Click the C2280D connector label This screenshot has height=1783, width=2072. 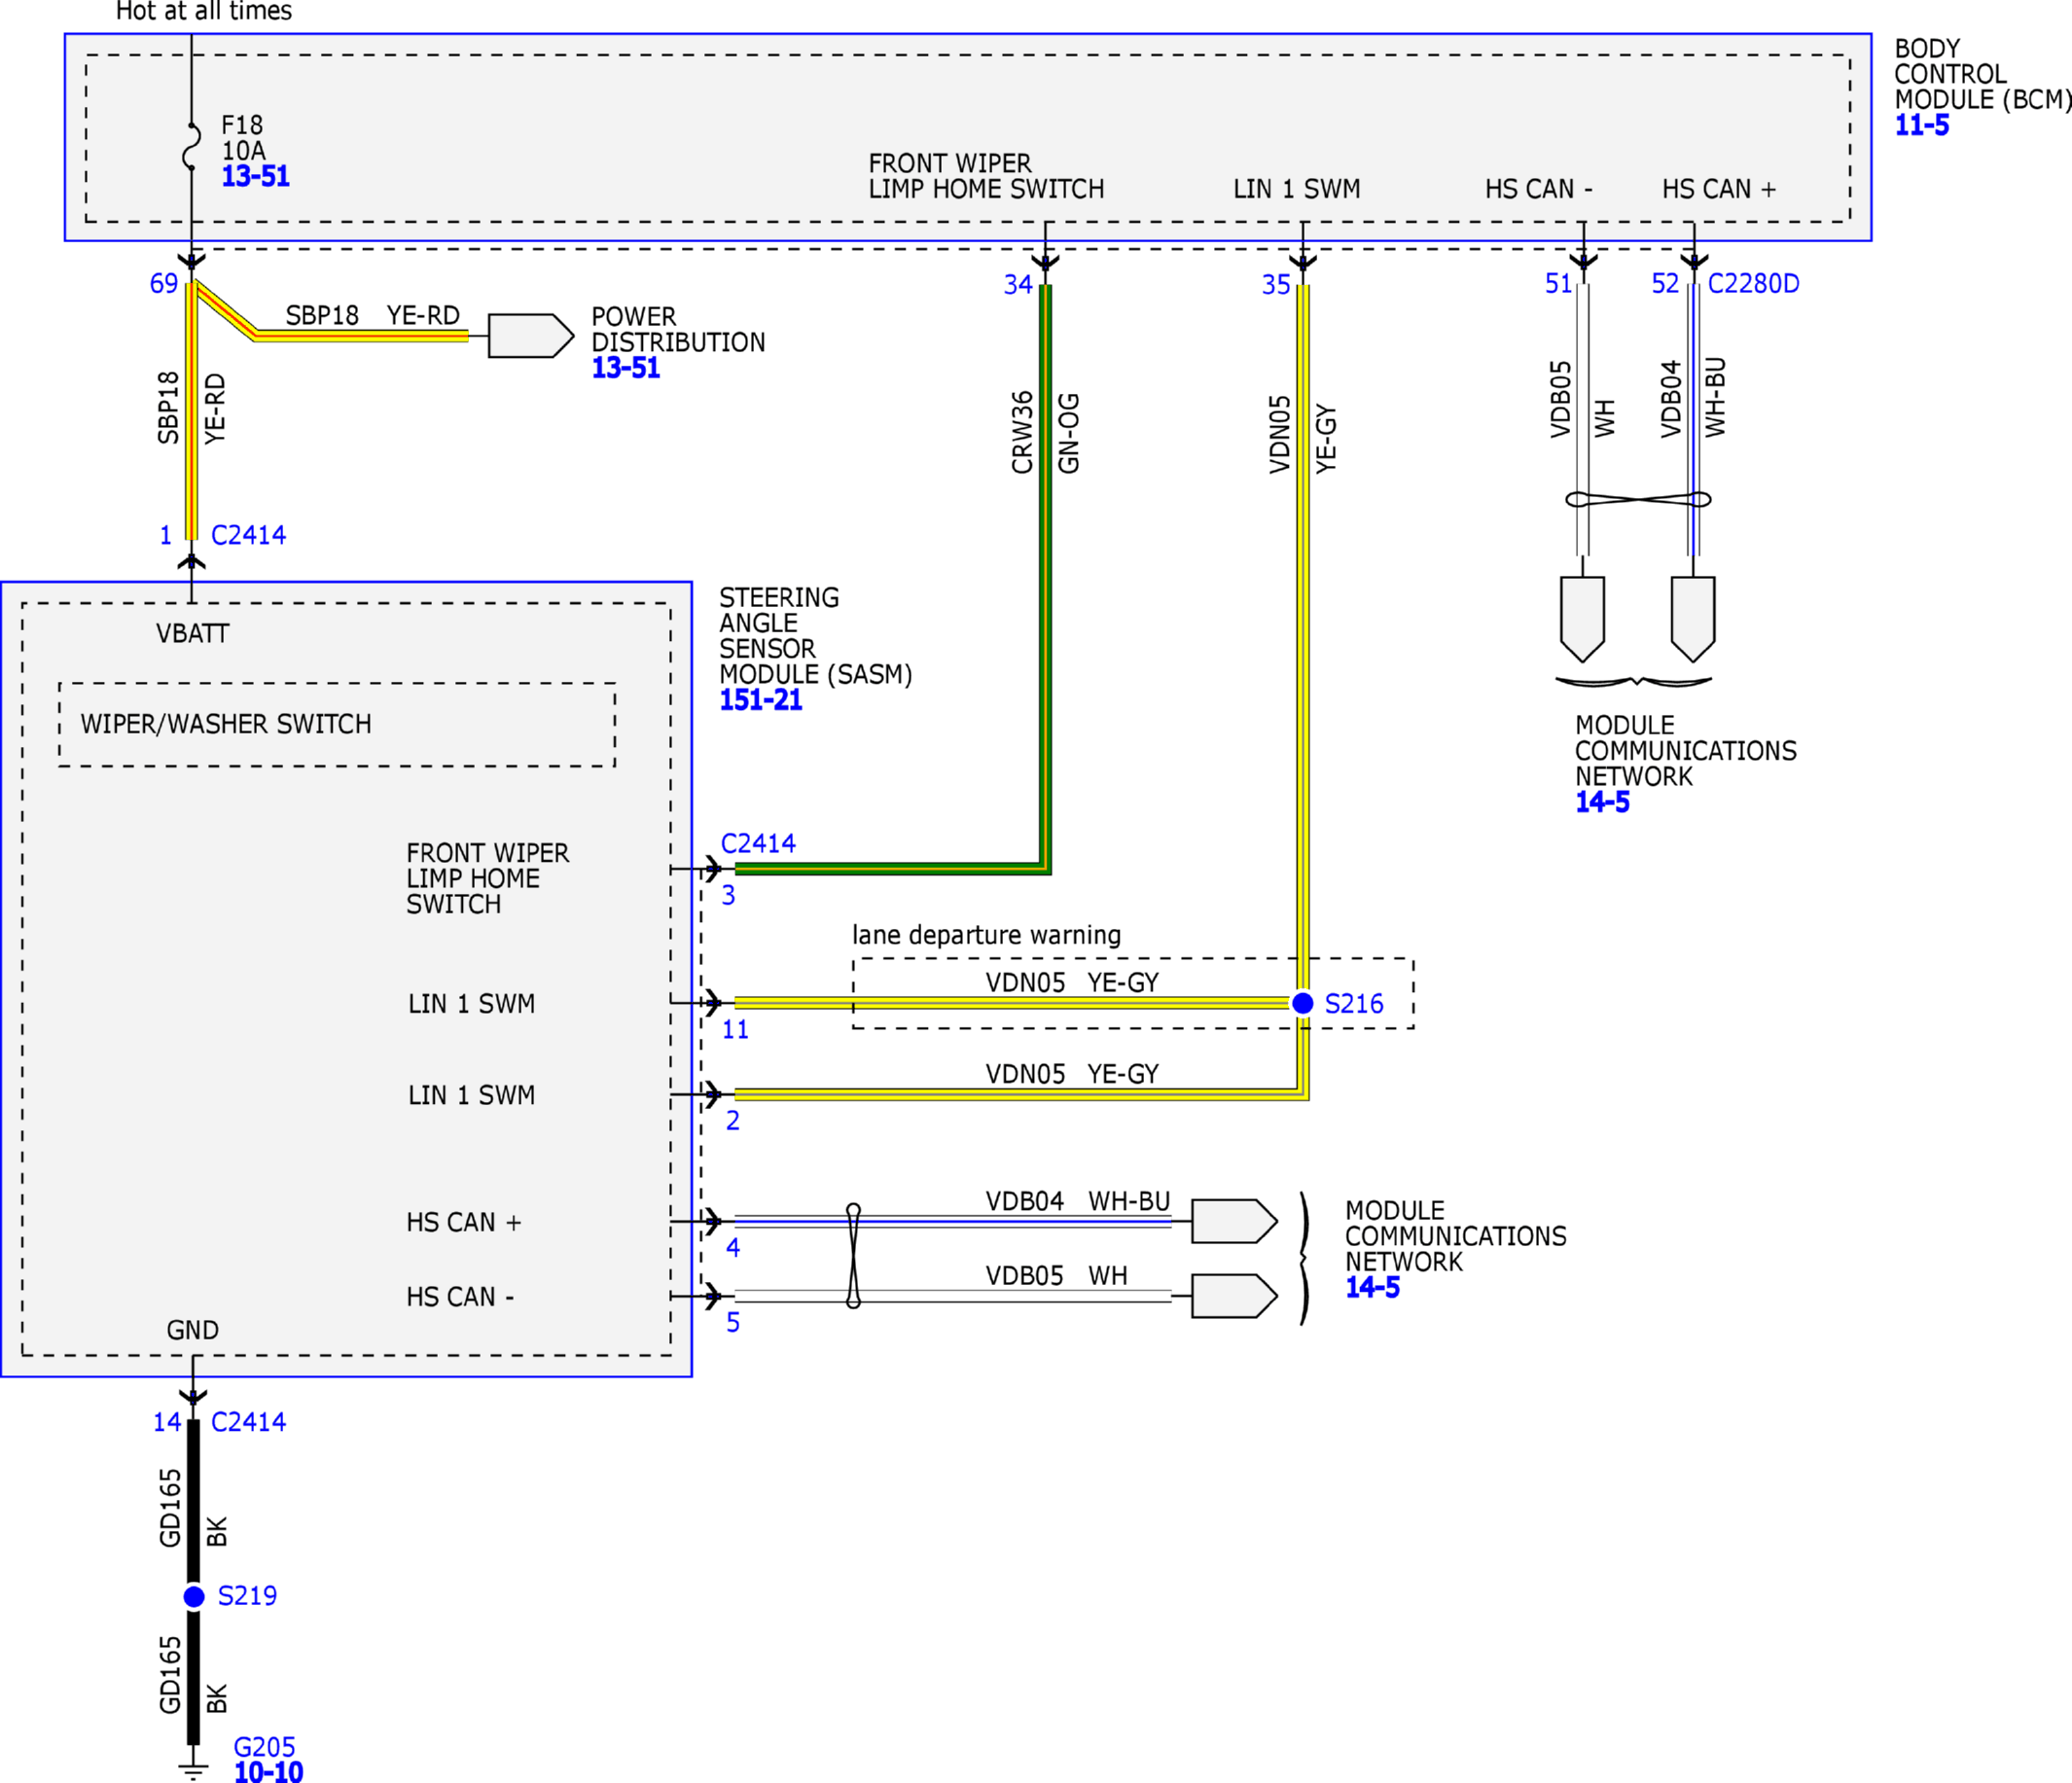pyautogui.click(x=1753, y=284)
